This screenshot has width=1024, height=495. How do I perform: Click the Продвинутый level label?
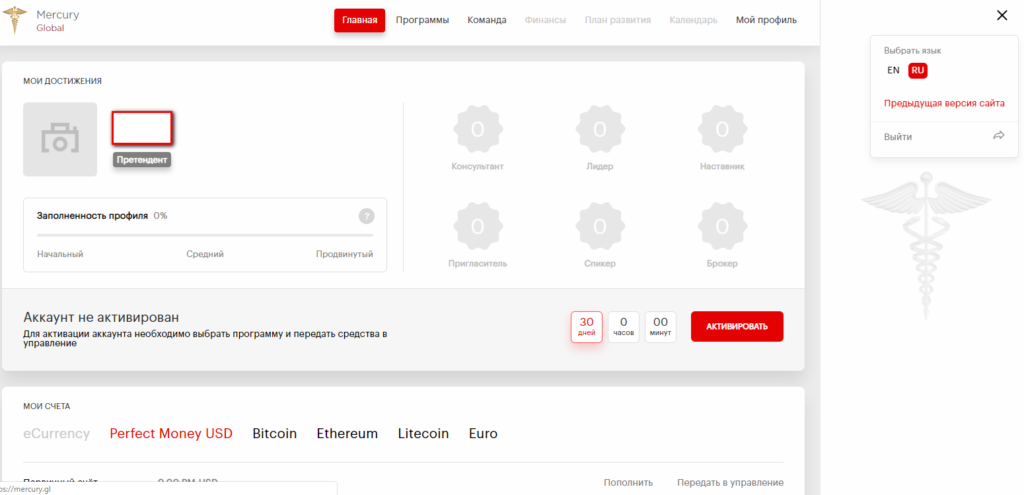coord(345,254)
